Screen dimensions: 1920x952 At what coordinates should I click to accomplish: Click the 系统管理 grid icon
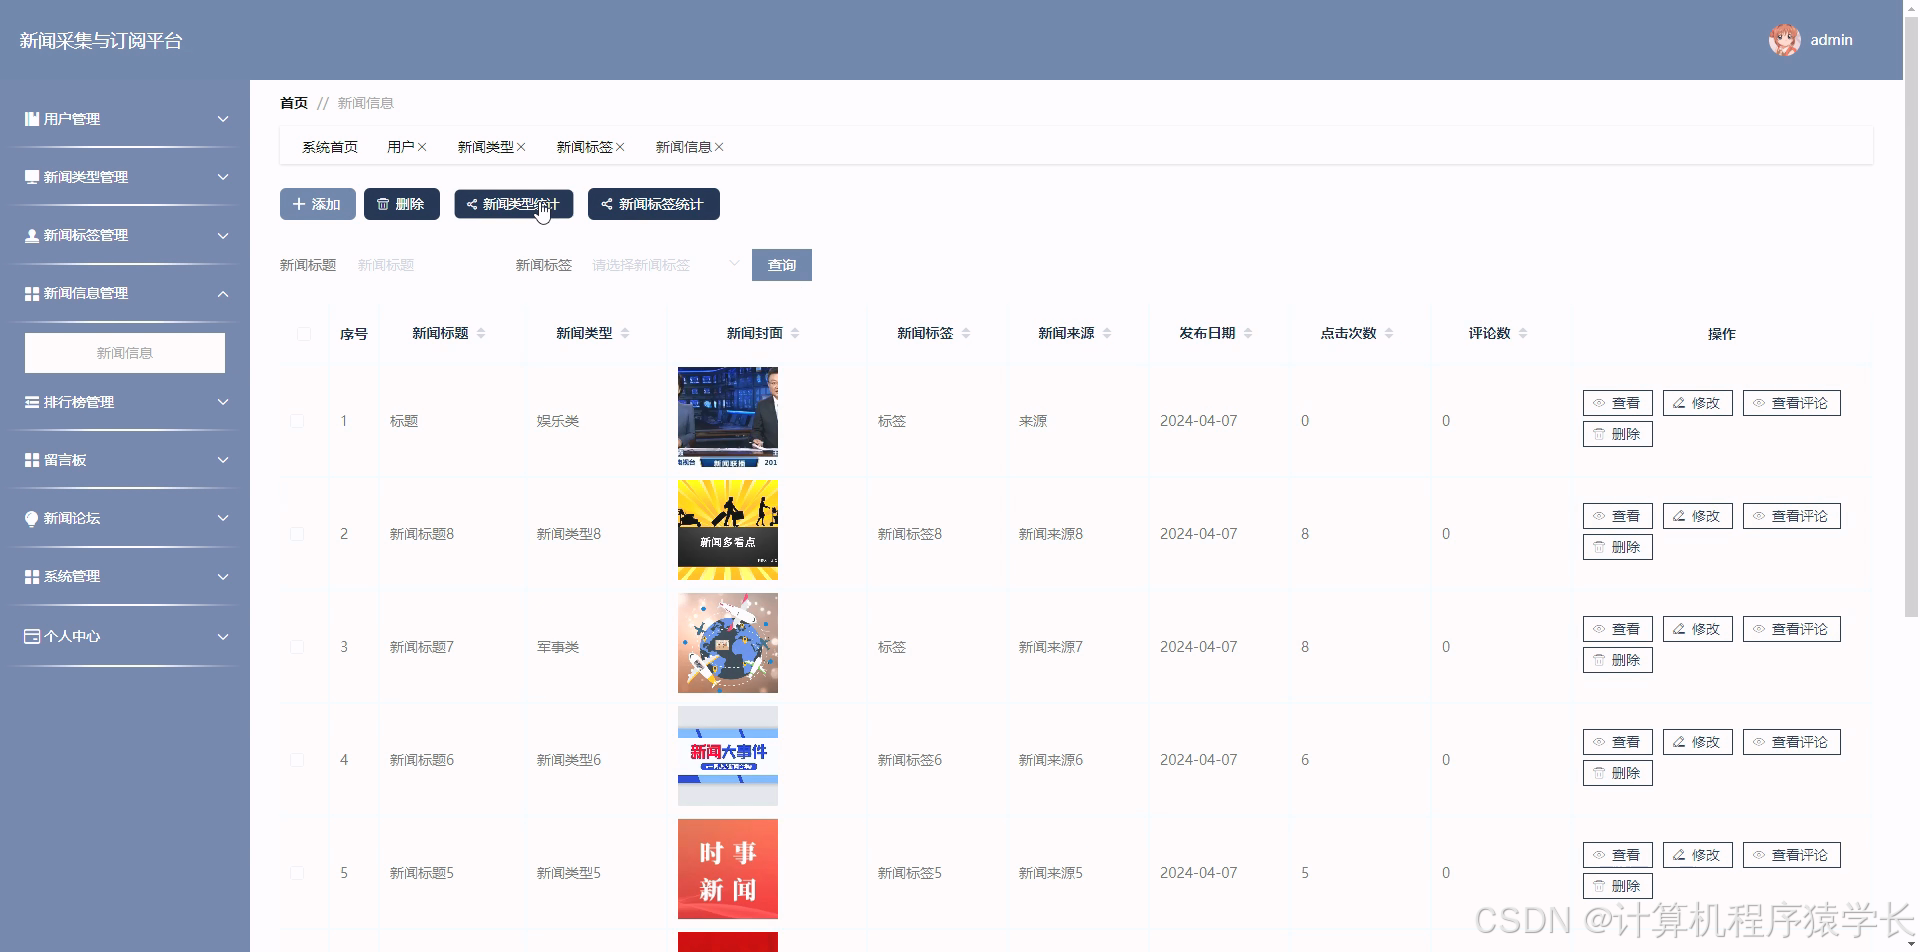tap(32, 577)
